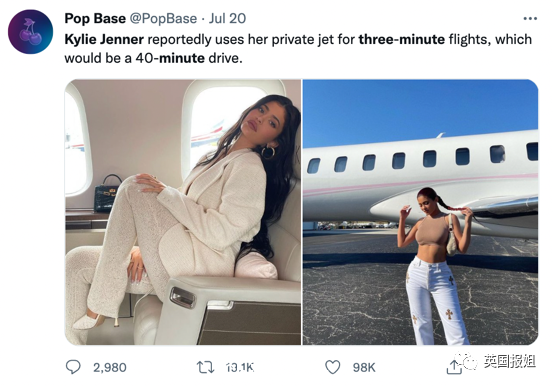
Task: Open the Pop Base display name
Action: coord(95,18)
